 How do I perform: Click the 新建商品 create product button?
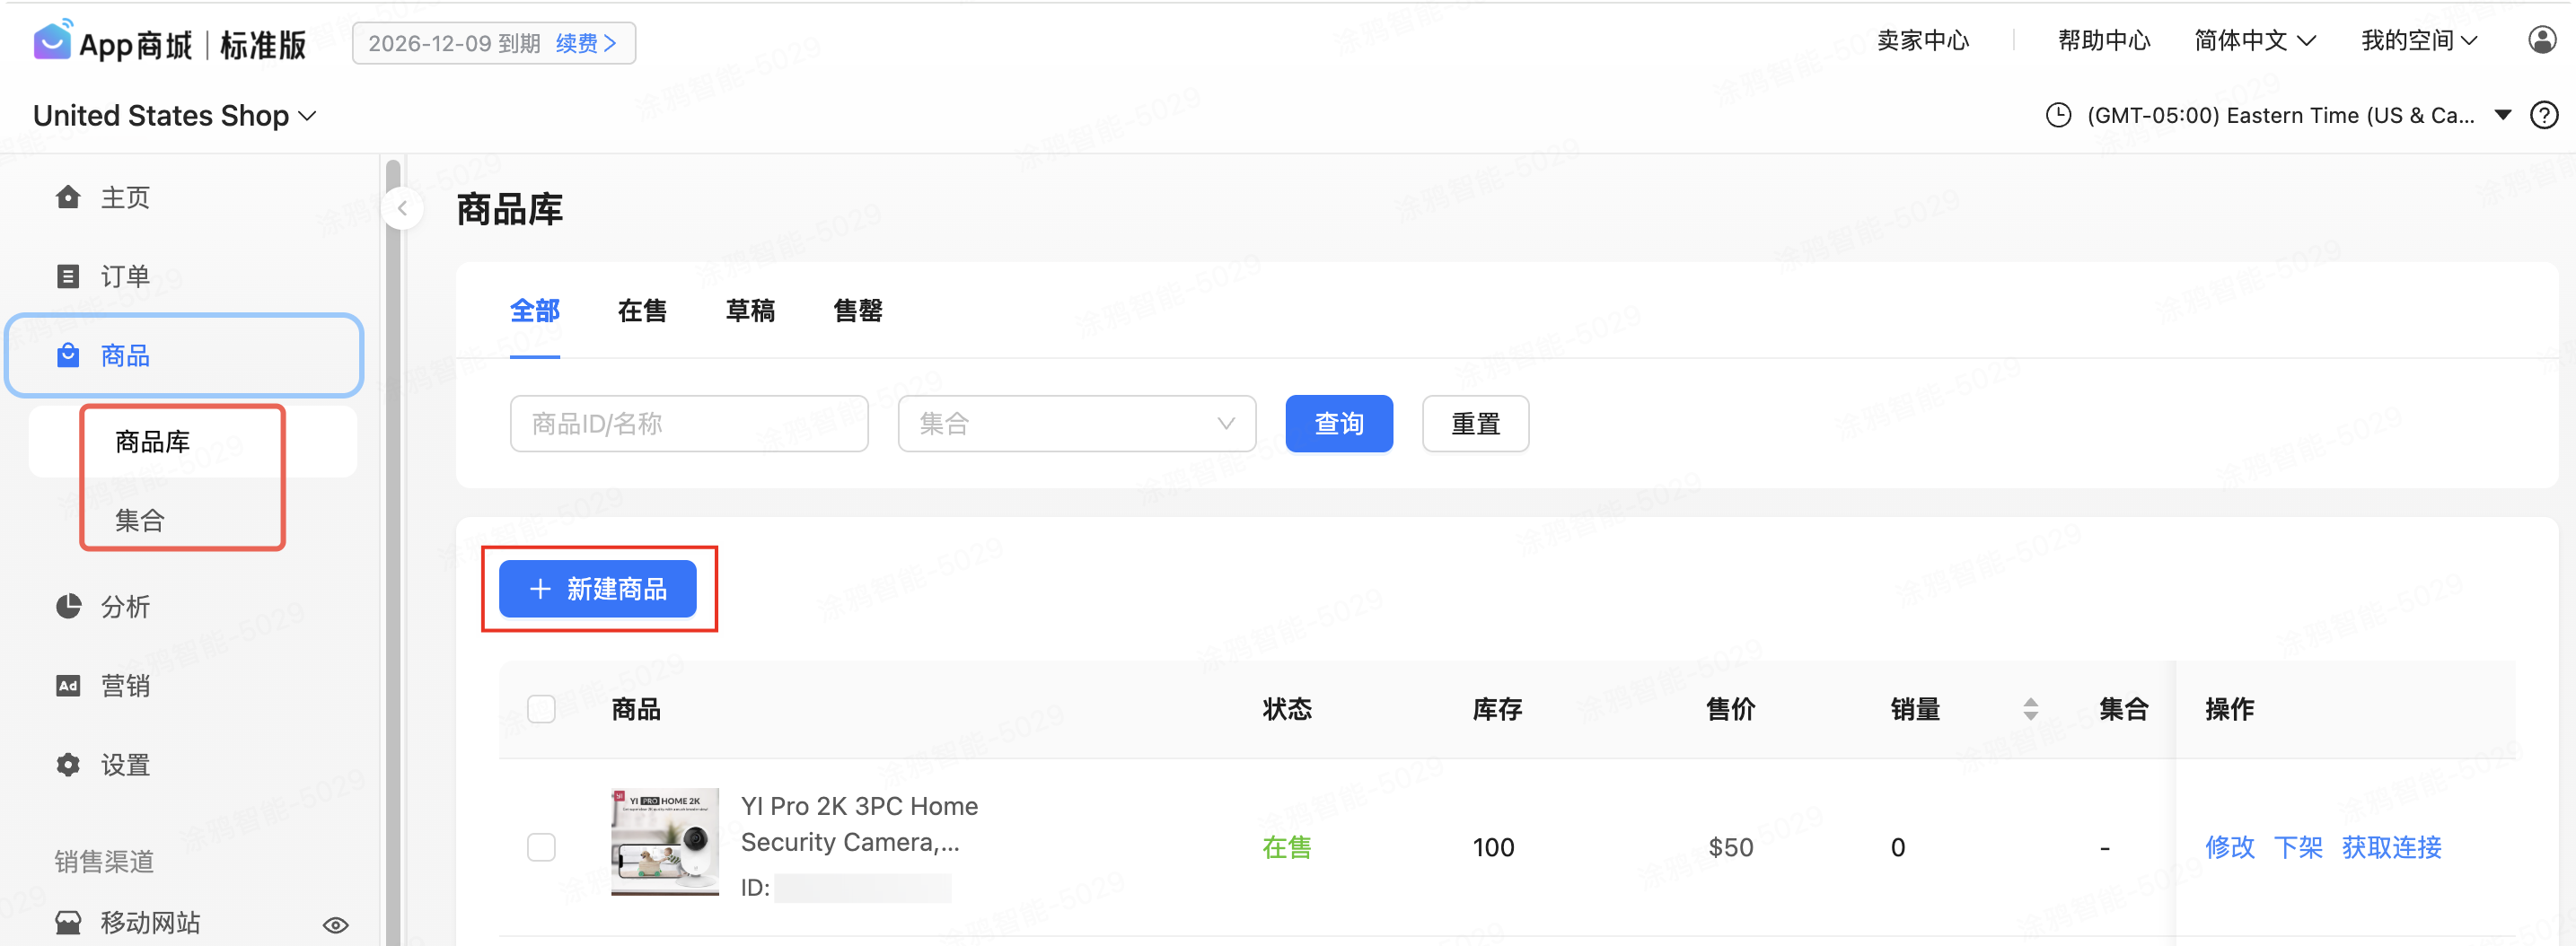point(598,589)
